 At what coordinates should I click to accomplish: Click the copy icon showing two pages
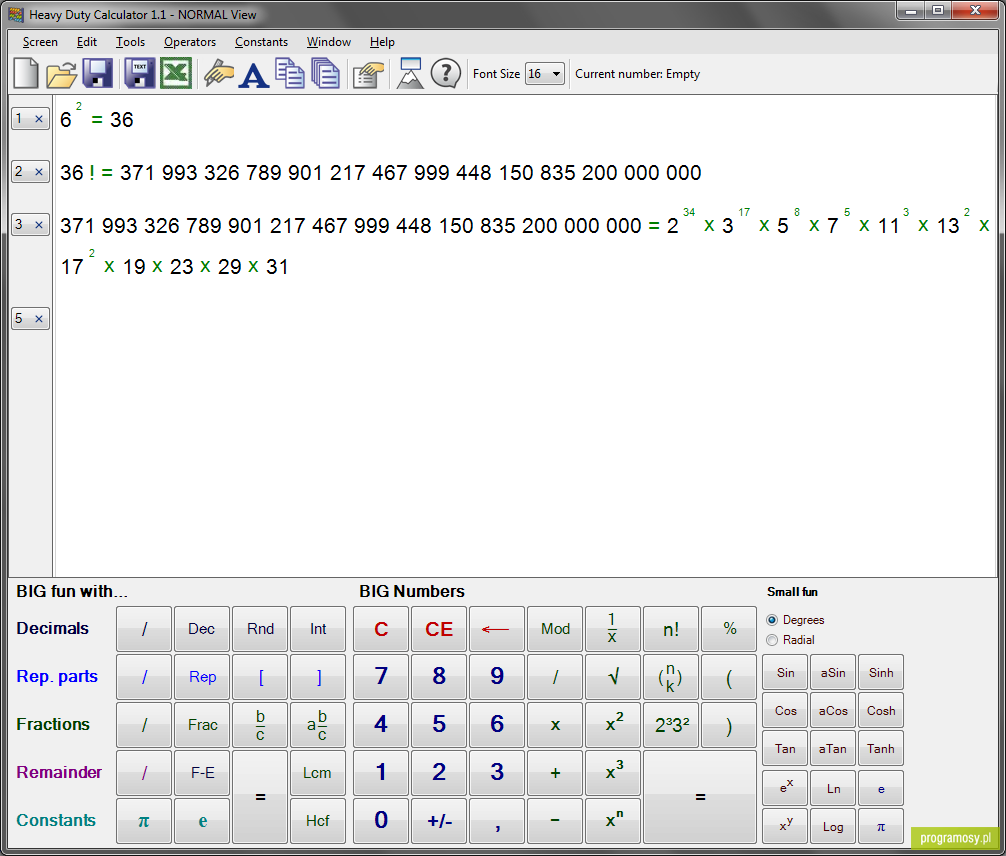(x=290, y=73)
